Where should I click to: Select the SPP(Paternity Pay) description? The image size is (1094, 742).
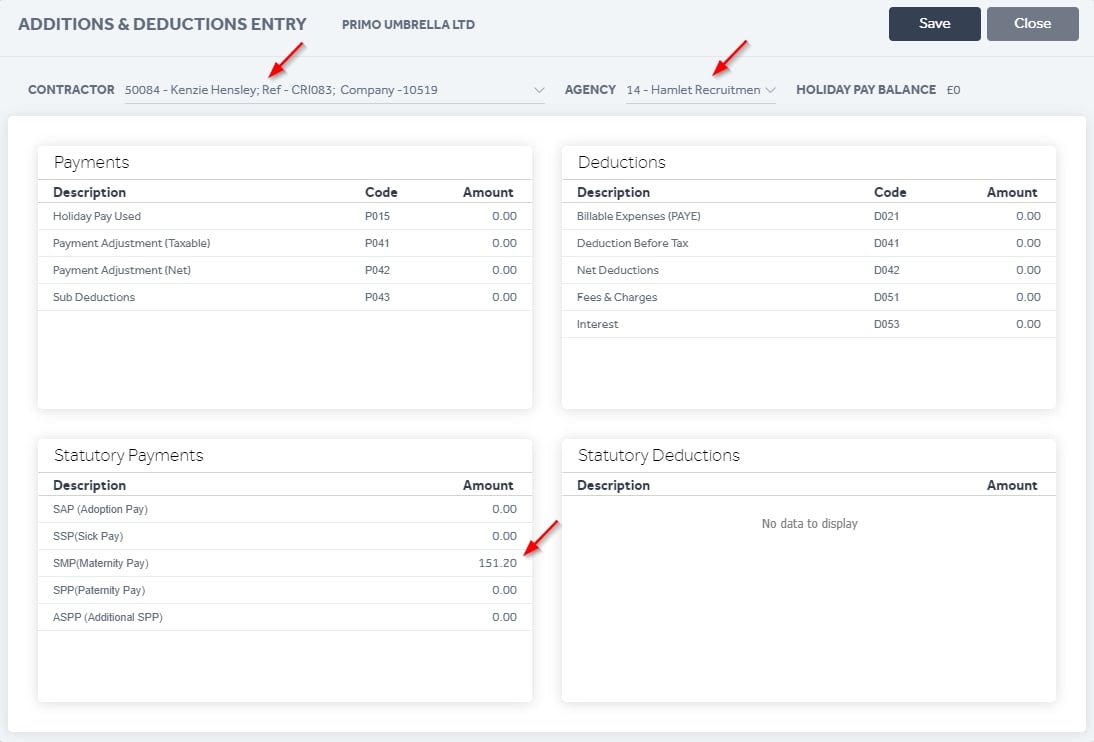tap(99, 591)
